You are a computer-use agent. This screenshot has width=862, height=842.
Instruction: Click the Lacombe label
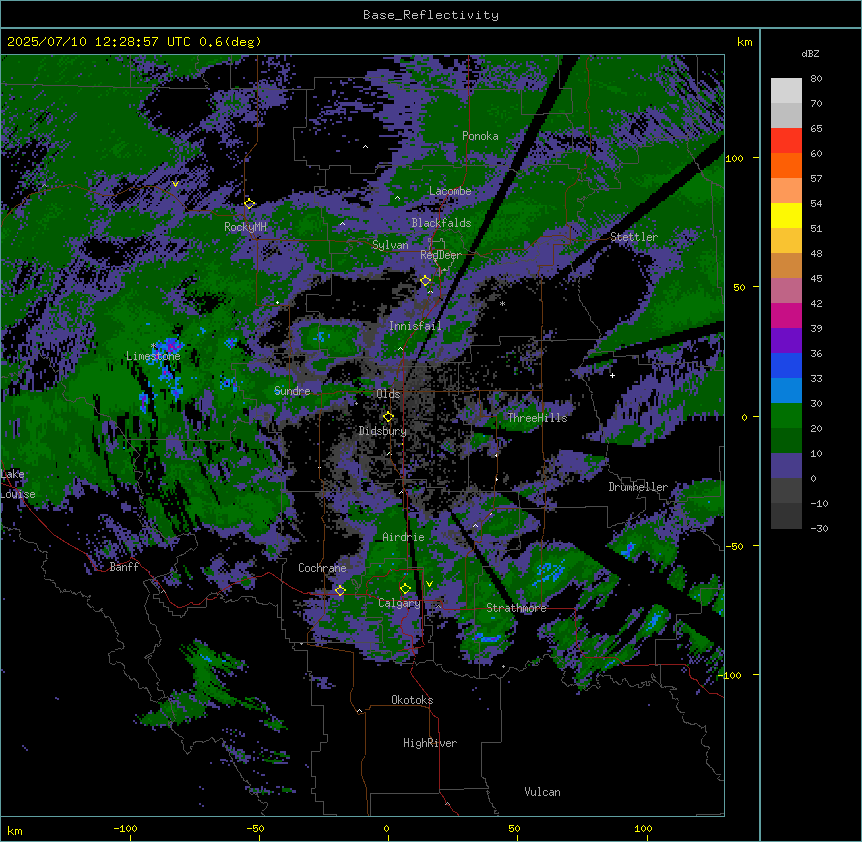coord(450,191)
